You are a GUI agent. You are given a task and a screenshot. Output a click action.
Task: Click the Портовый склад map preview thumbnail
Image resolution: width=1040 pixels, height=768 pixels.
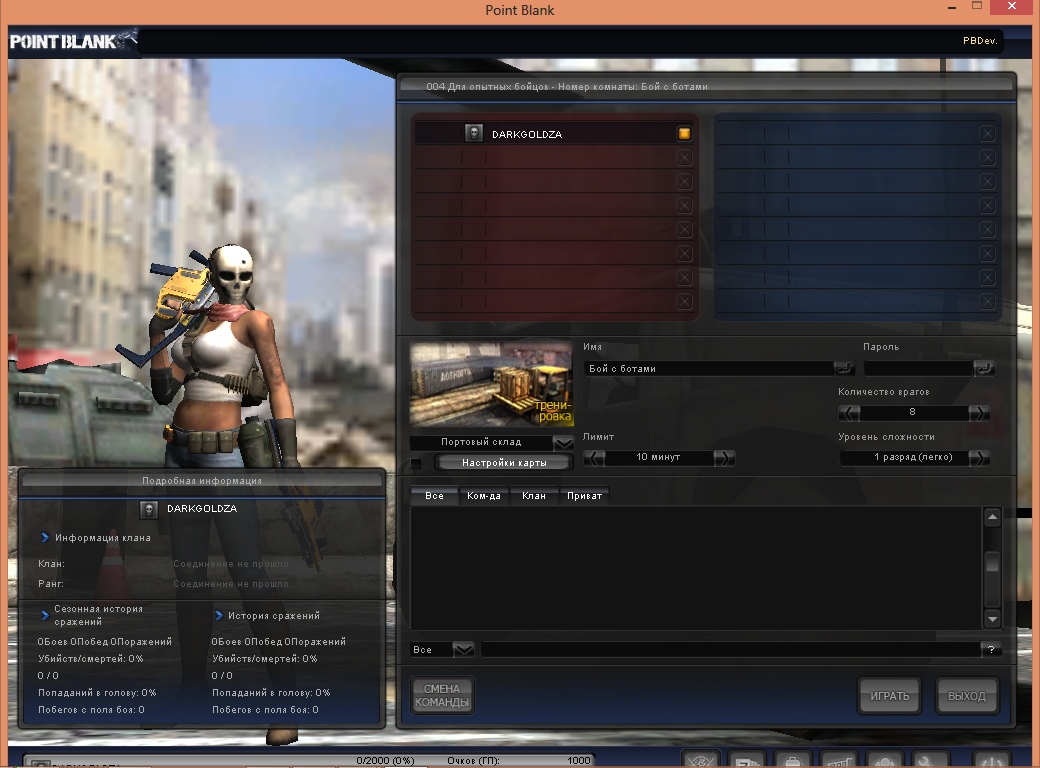click(x=491, y=385)
